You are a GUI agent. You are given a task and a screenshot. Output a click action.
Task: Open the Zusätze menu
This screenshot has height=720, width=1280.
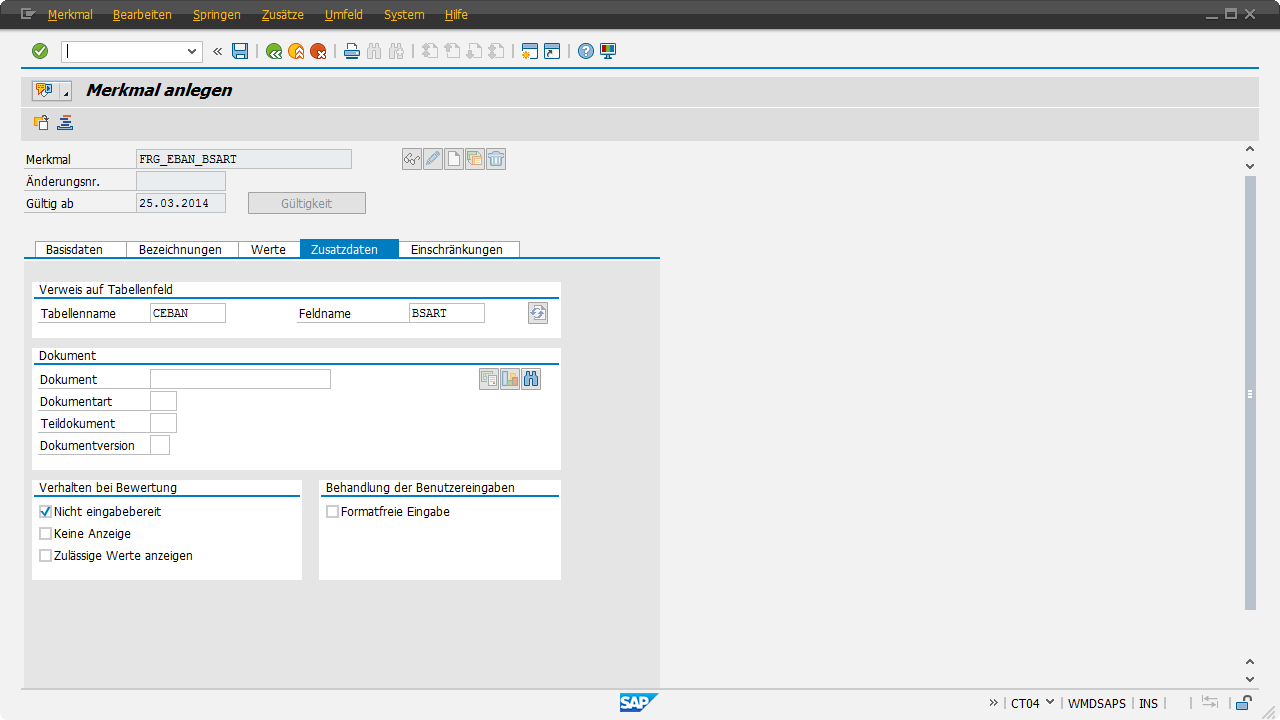pyautogui.click(x=282, y=15)
